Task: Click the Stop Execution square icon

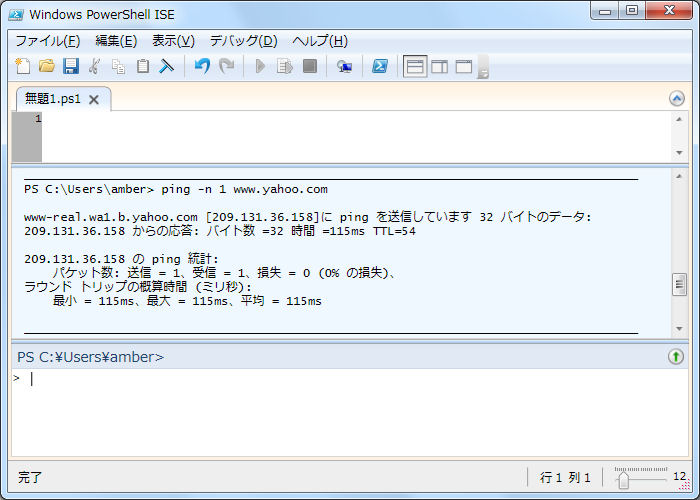Action: 310,67
